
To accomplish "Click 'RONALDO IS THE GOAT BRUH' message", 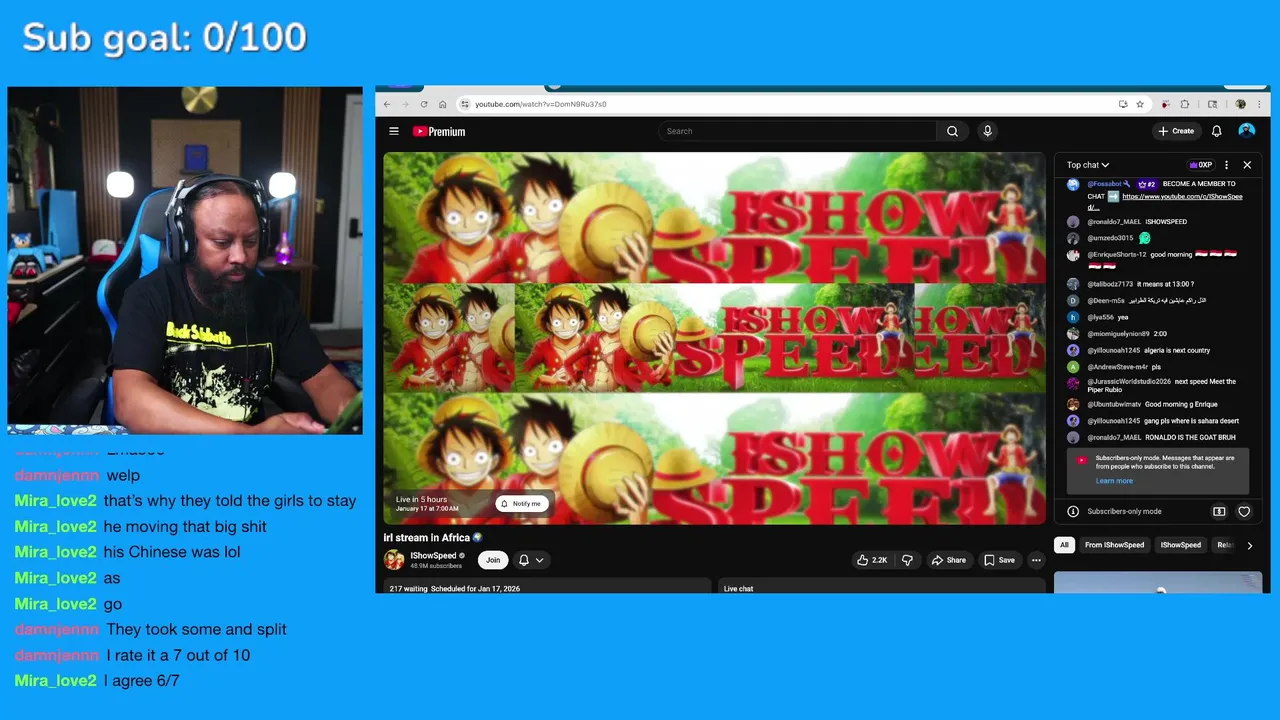I will click(1190, 437).
